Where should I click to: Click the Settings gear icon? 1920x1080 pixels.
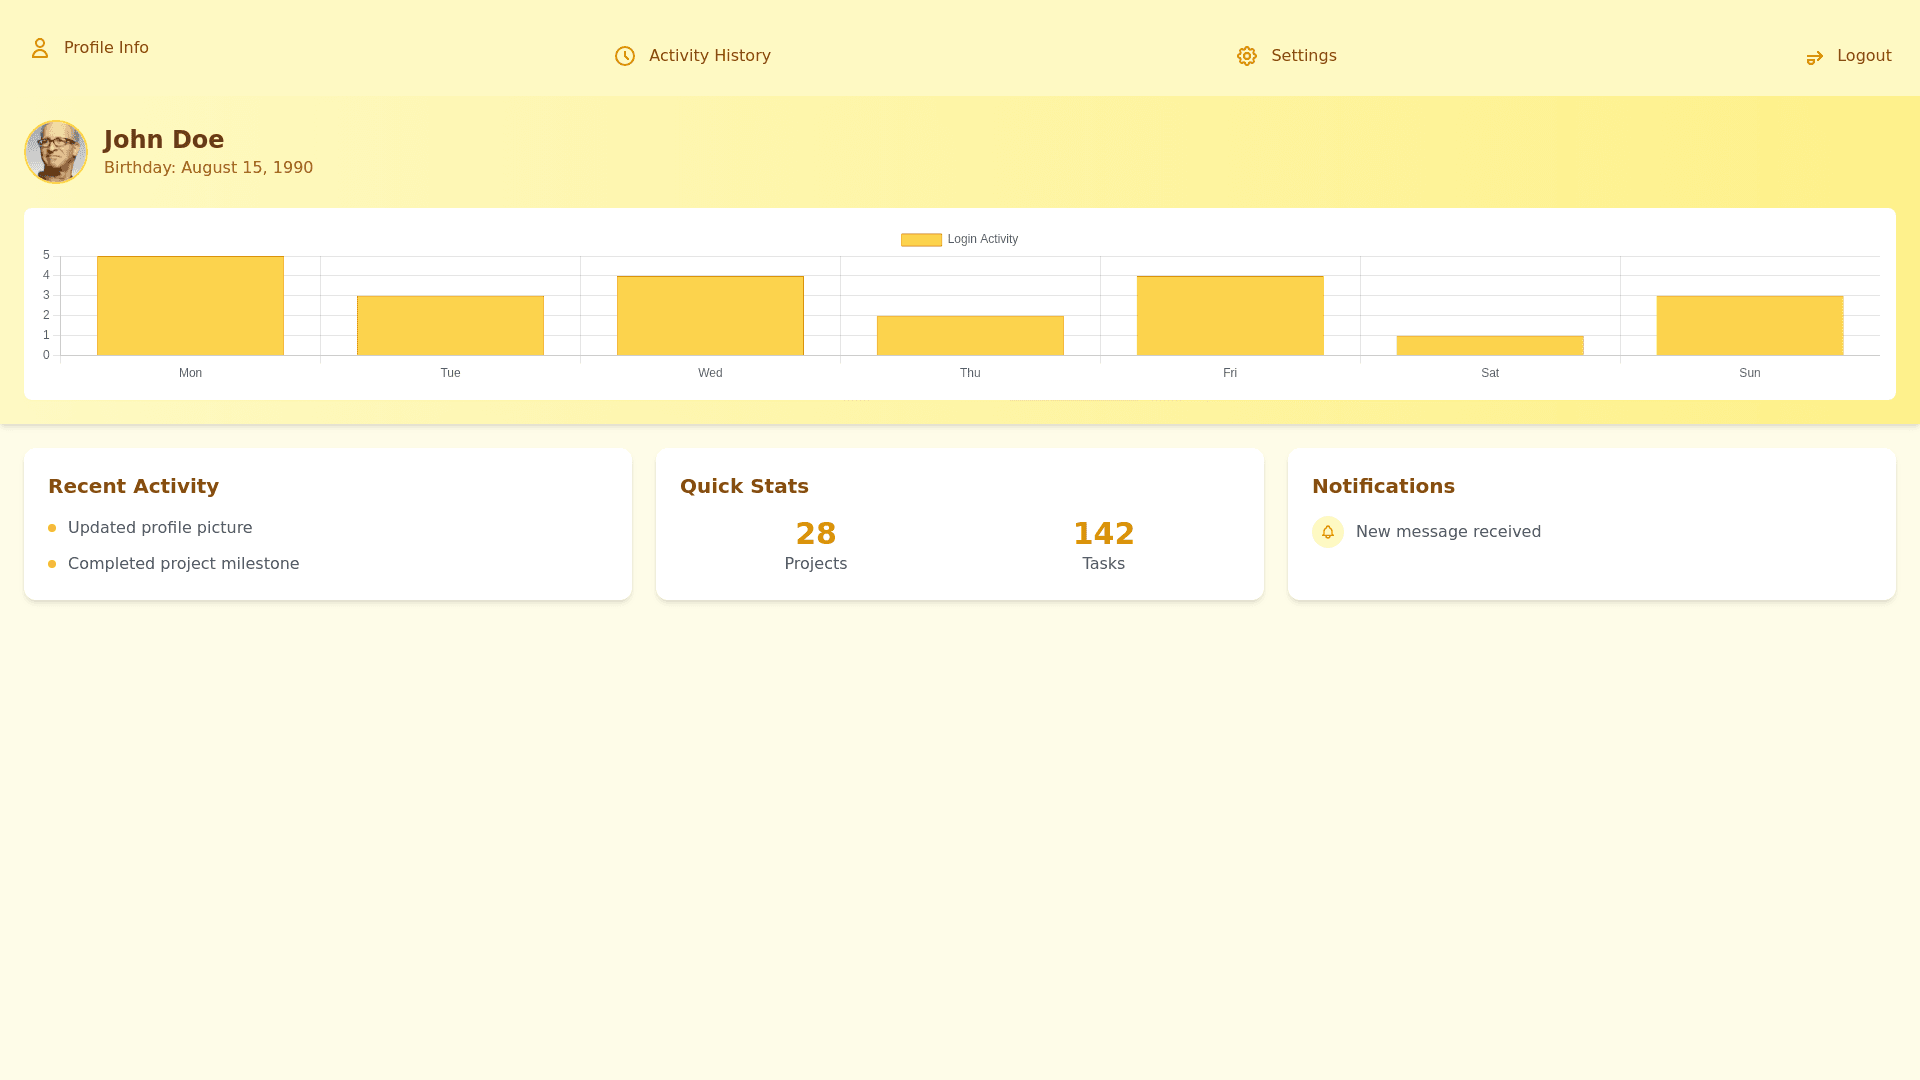point(1246,56)
